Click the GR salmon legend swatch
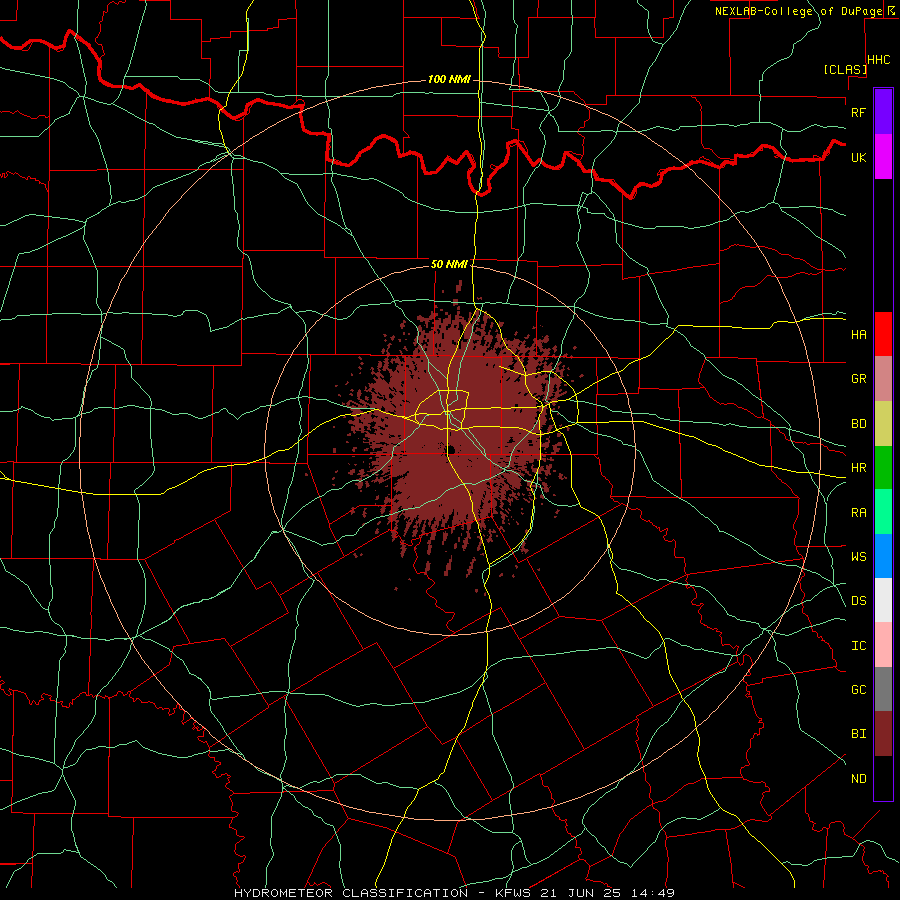Screen dimensions: 900x900 click(883, 379)
